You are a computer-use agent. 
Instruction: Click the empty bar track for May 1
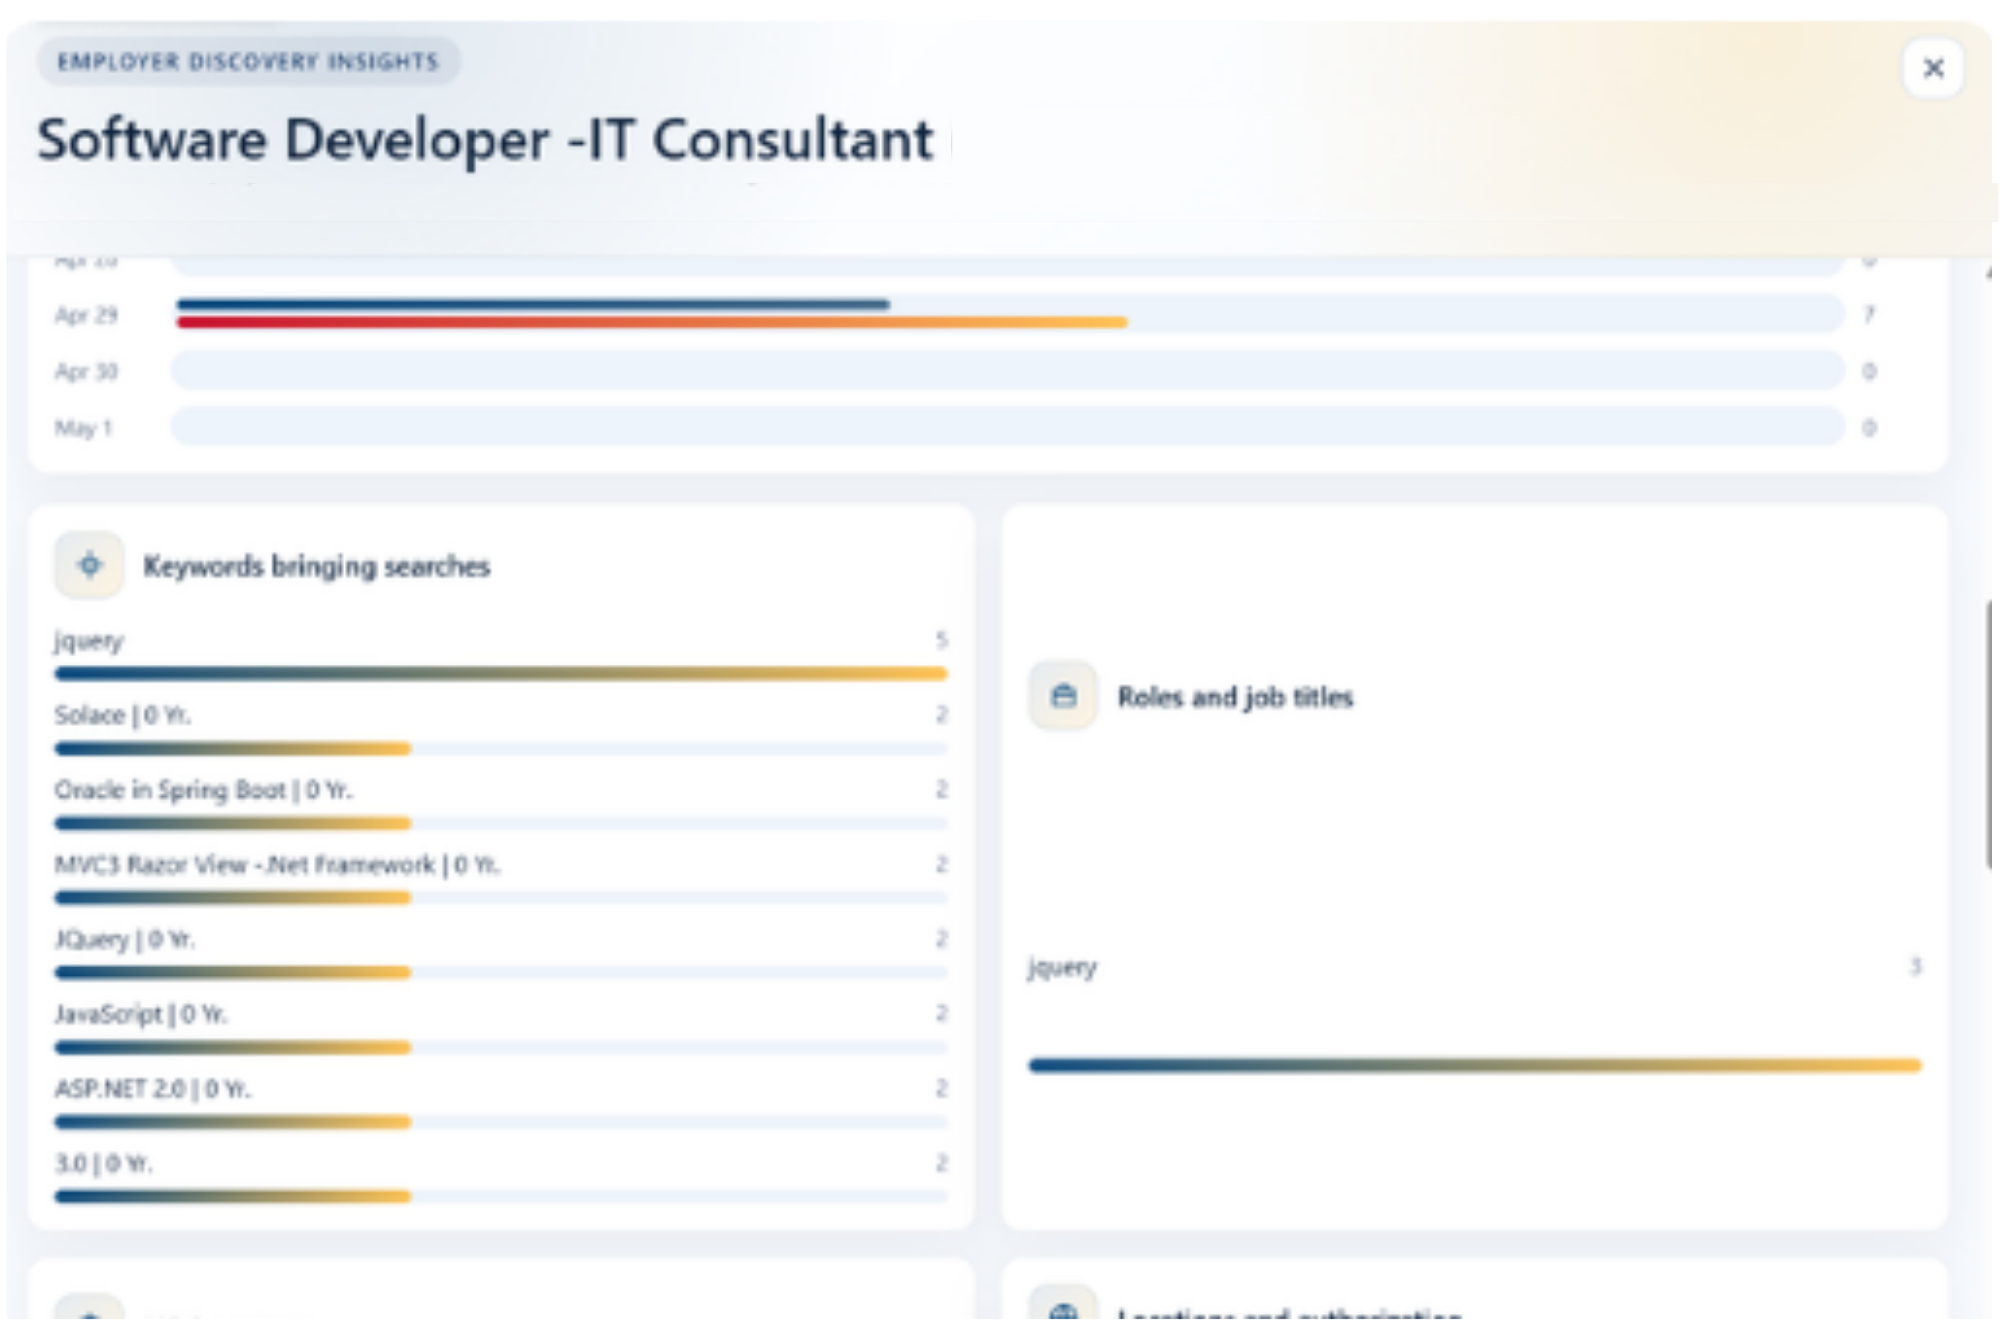click(1007, 427)
